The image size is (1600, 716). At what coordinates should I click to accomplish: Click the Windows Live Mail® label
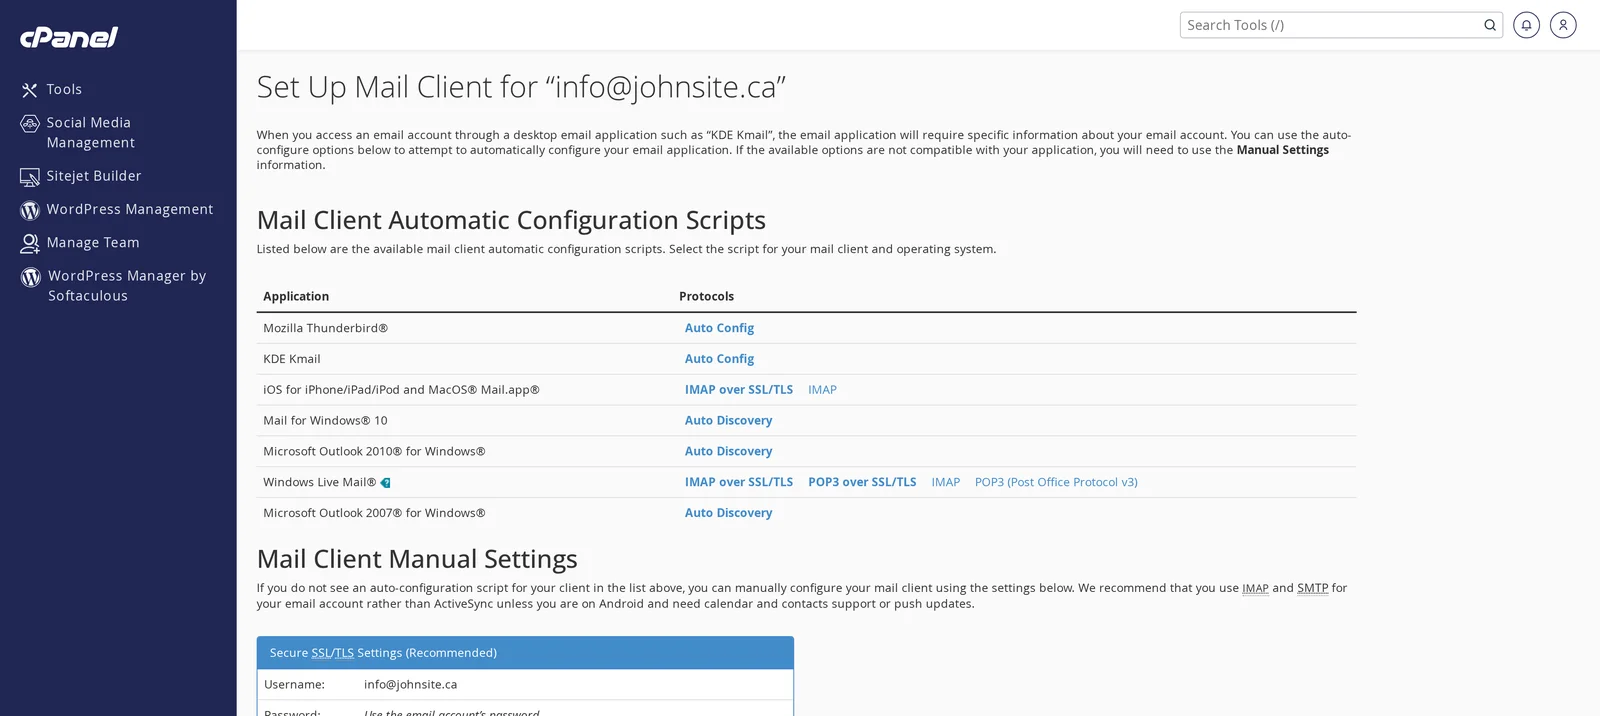click(319, 482)
